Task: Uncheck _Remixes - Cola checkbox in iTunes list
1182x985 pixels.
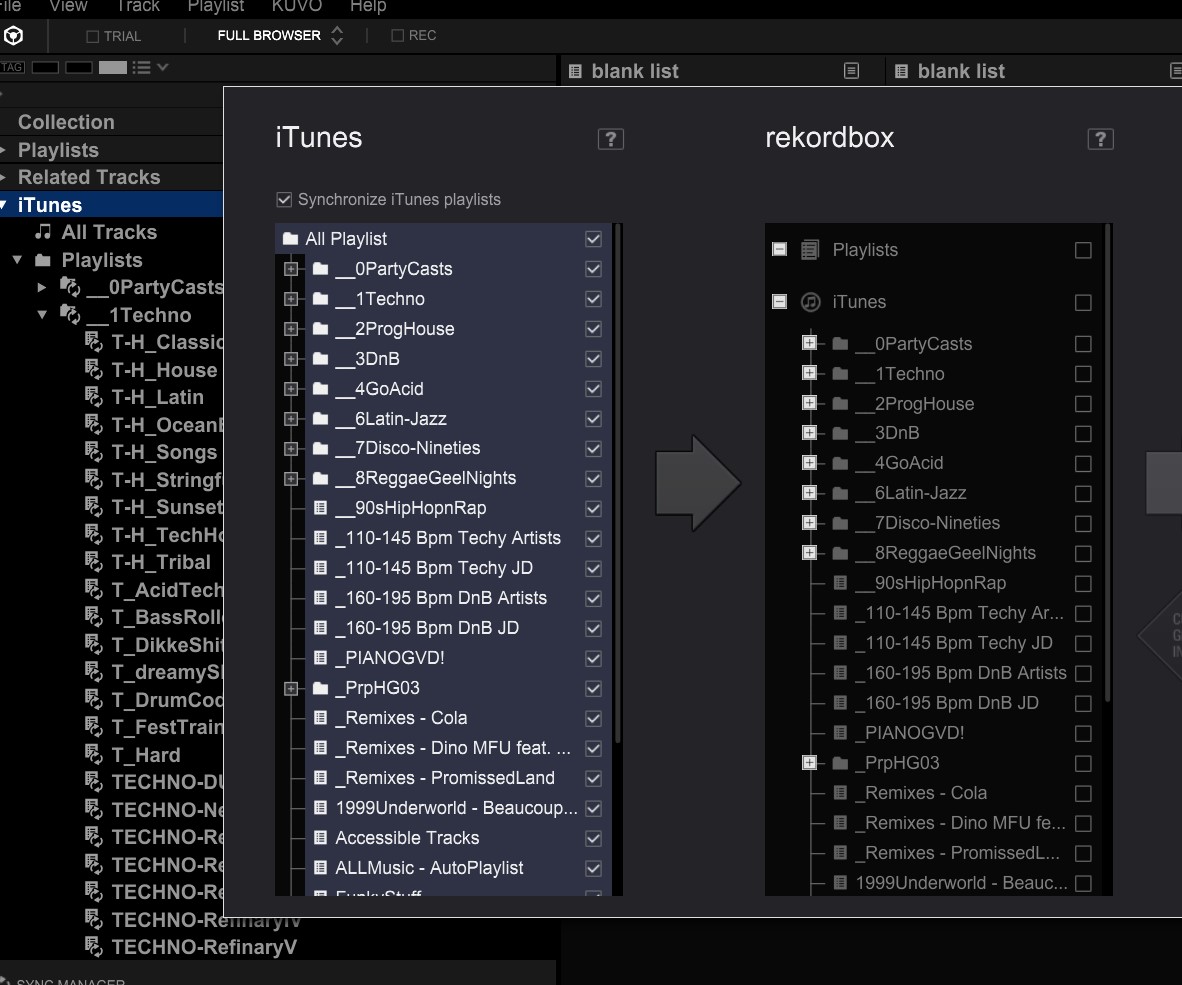Action: [x=593, y=718]
